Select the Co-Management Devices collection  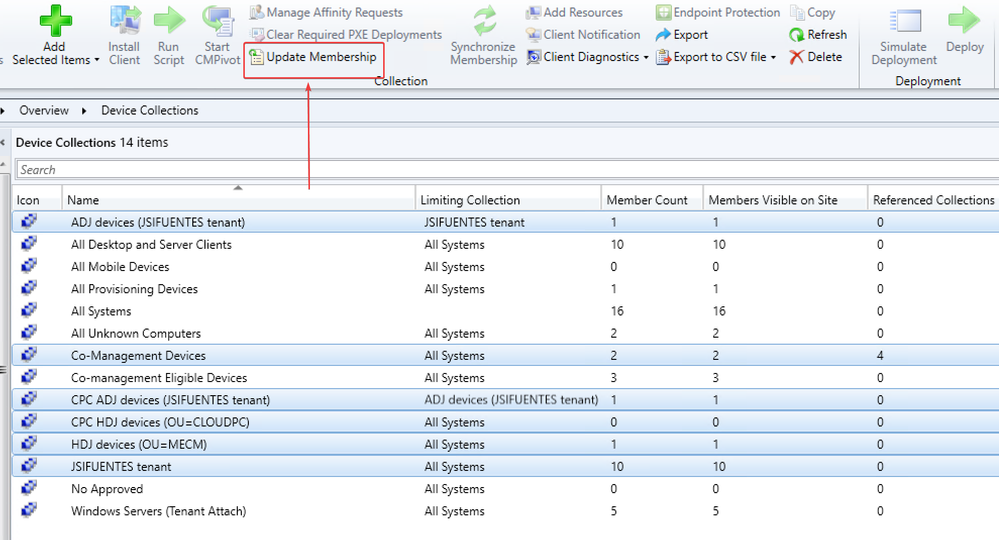(x=138, y=355)
